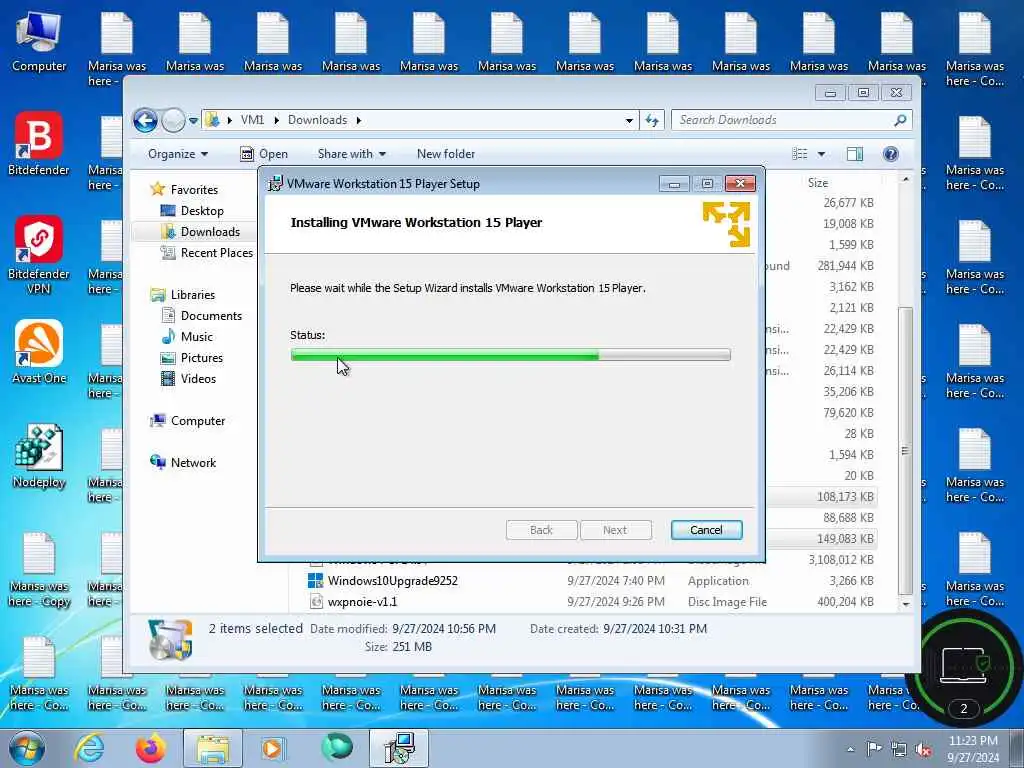The height and width of the screenshot is (768, 1024).
Task: Launch Firefox from the taskbar
Action: pos(151,748)
